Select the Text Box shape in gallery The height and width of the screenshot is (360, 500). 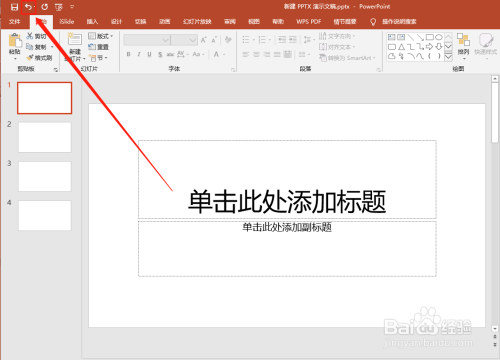point(392,37)
